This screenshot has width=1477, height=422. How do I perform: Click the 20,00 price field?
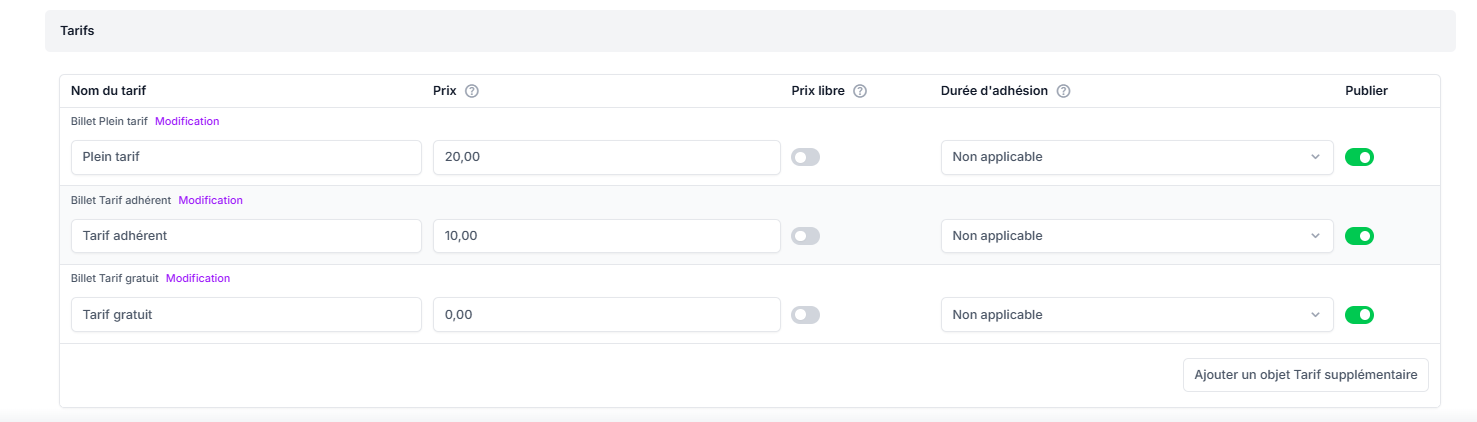point(606,157)
